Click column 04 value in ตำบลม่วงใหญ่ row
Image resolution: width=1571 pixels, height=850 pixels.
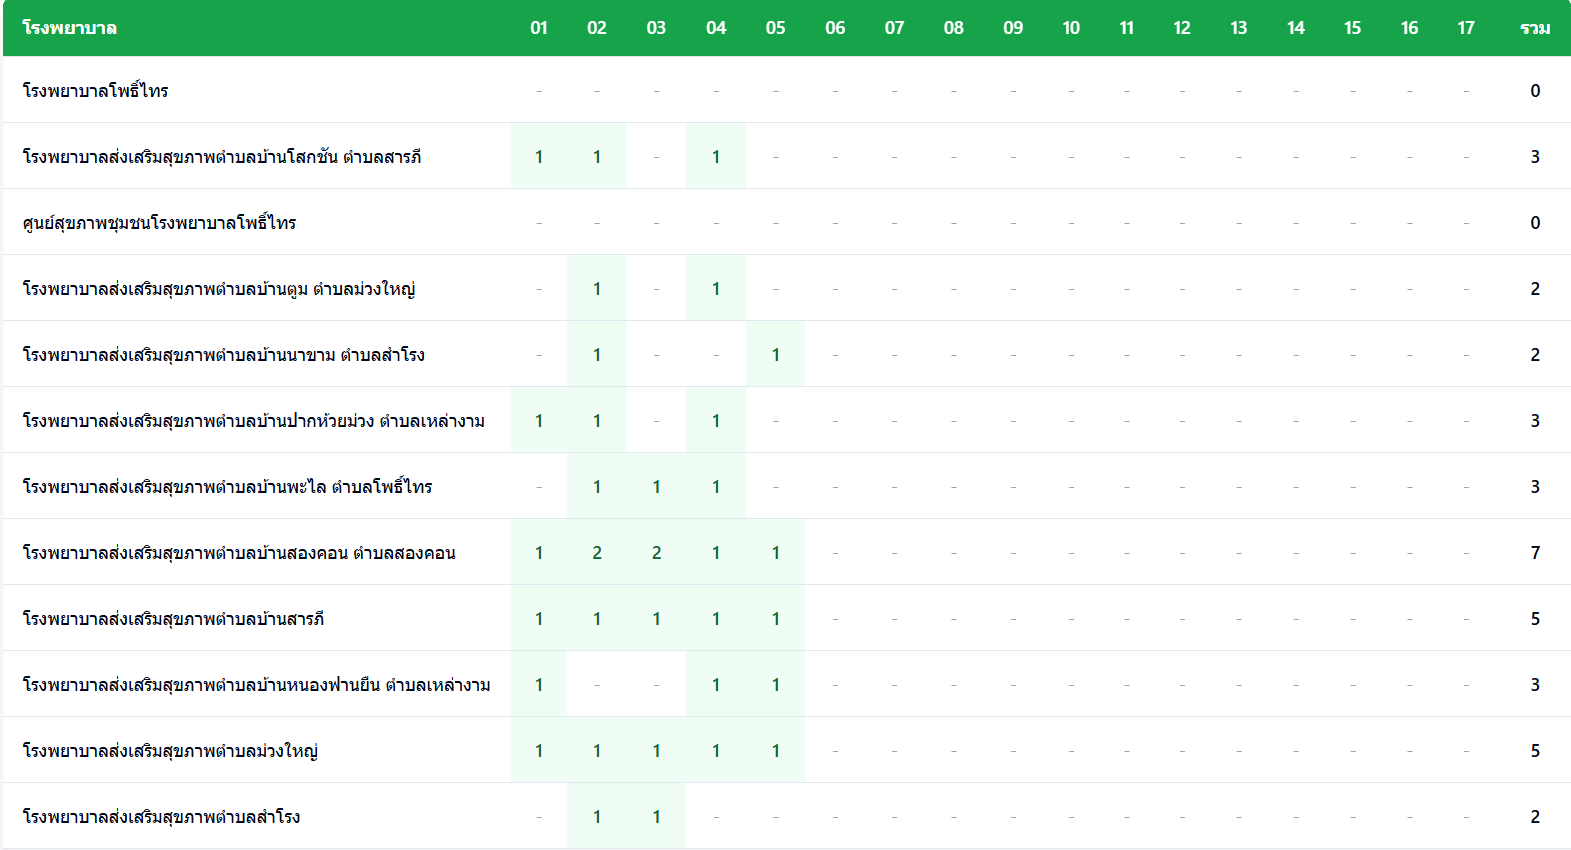[716, 750]
